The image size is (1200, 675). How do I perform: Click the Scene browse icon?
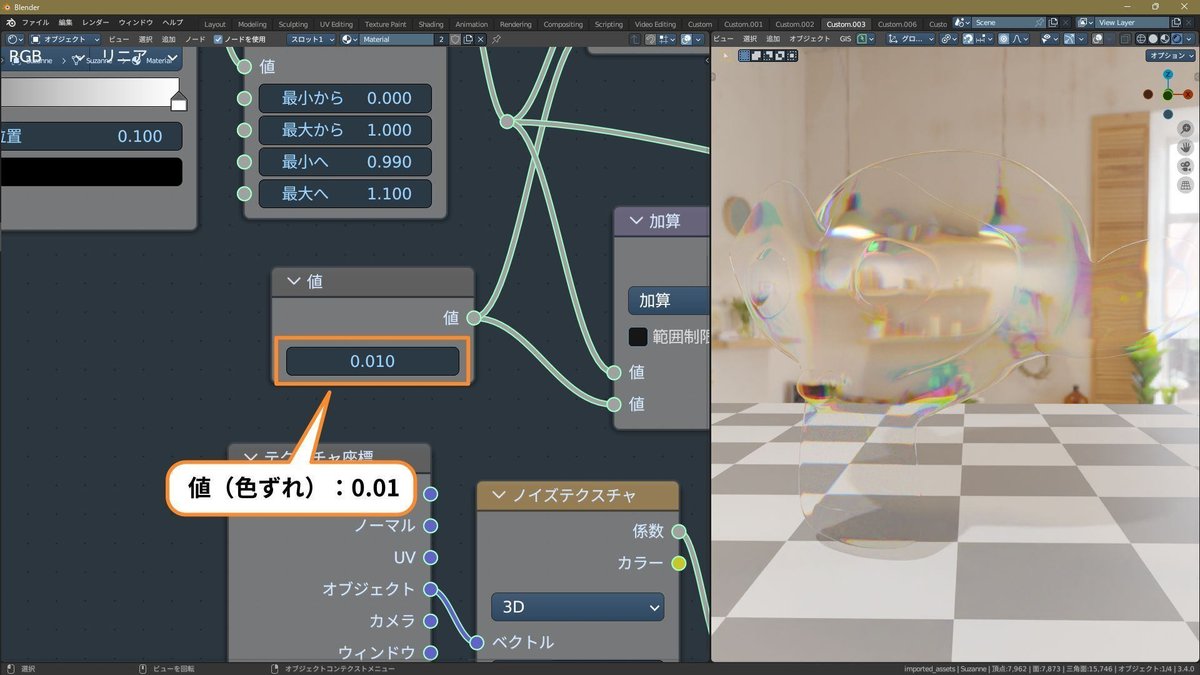pyautogui.click(x=962, y=22)
